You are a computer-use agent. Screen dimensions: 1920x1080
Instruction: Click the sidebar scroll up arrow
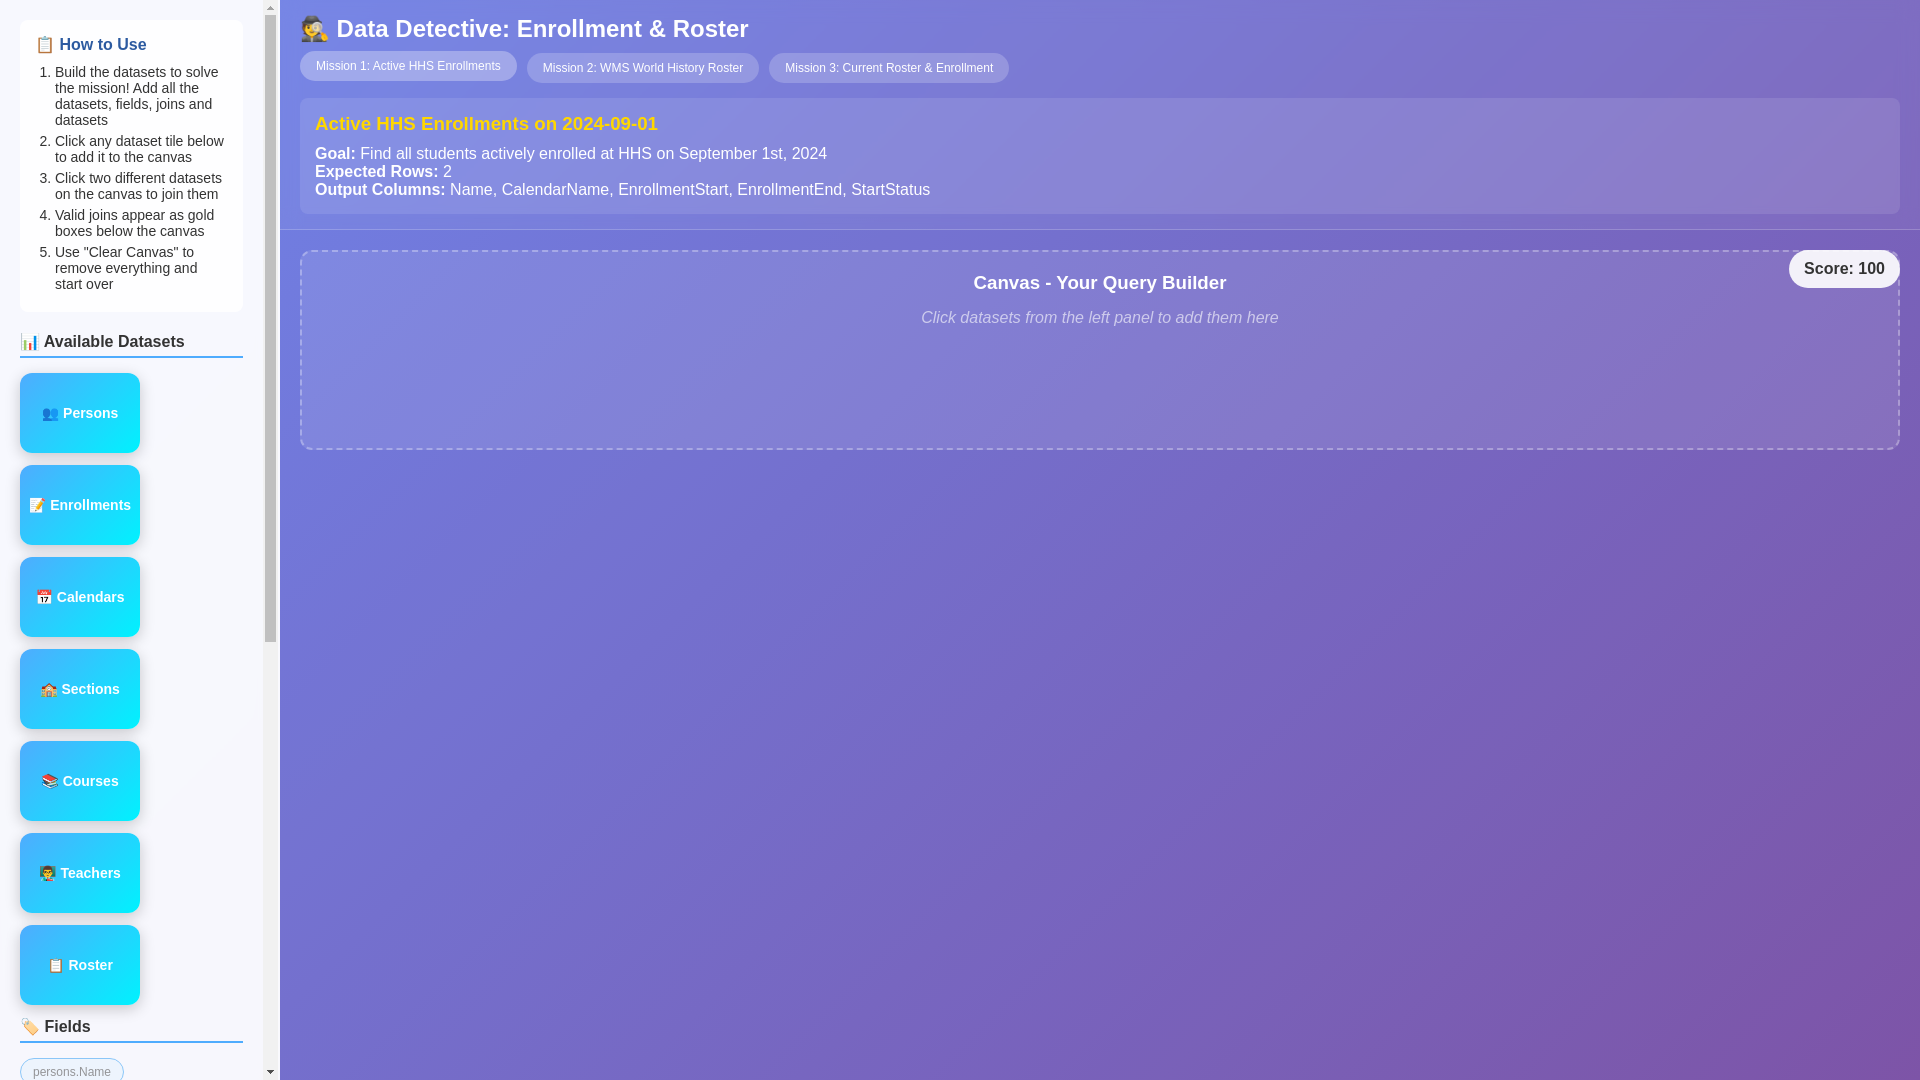tap(270, 7)
